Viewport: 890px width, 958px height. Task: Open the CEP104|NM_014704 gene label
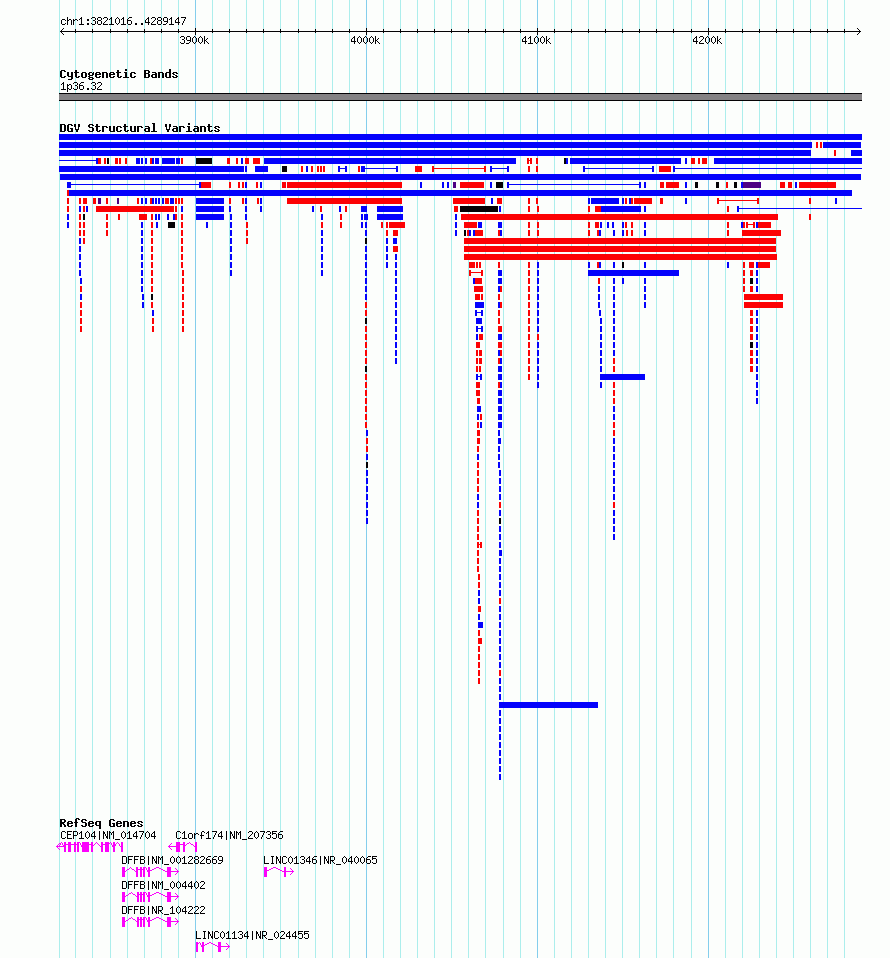108,835
